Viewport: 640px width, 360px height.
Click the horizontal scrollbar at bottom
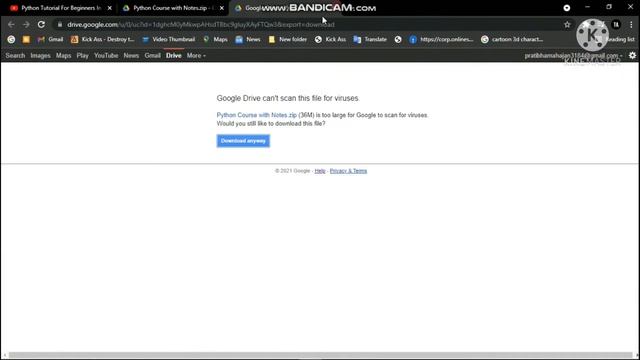320,355
